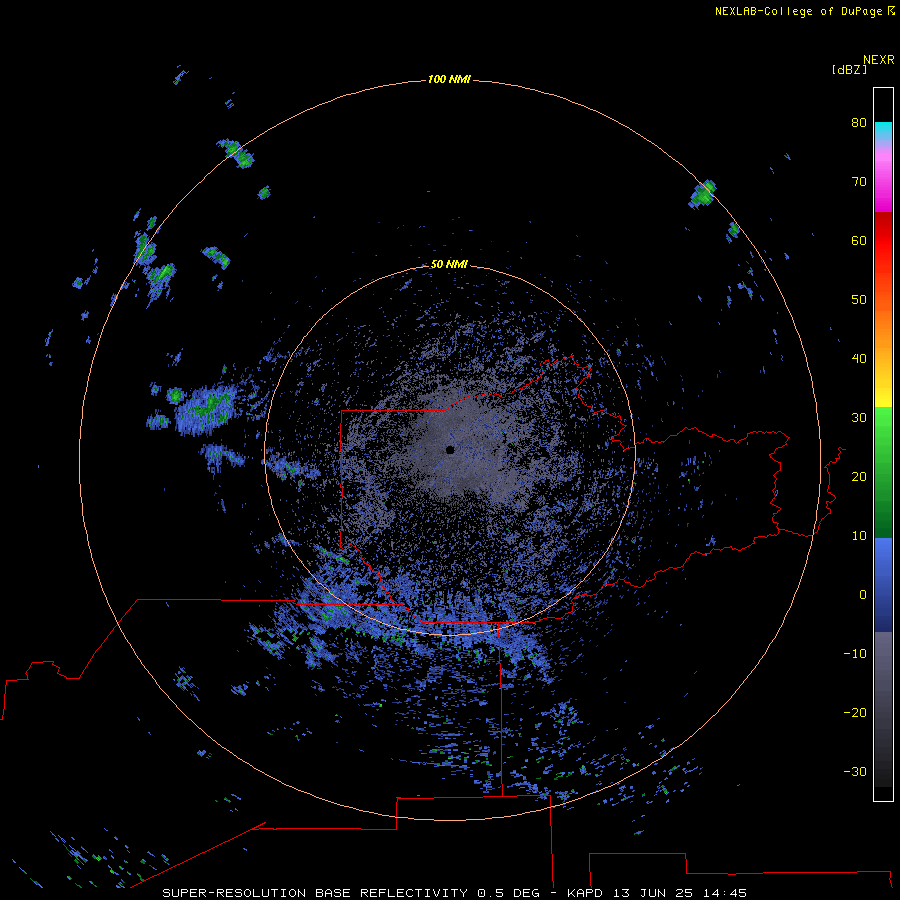Screen dimensions: 900x900
Task: Click the -30 value on dBZ scale
Action: (855, 772)
